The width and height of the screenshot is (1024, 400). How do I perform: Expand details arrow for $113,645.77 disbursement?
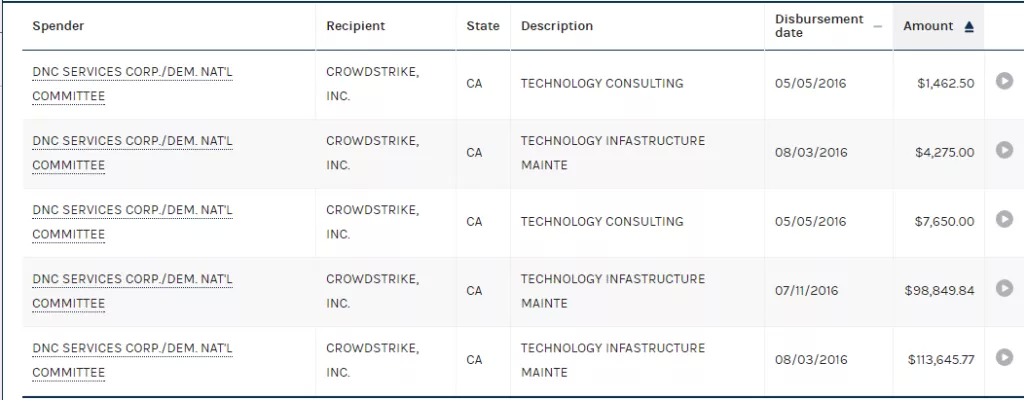tap(1004, 357)
